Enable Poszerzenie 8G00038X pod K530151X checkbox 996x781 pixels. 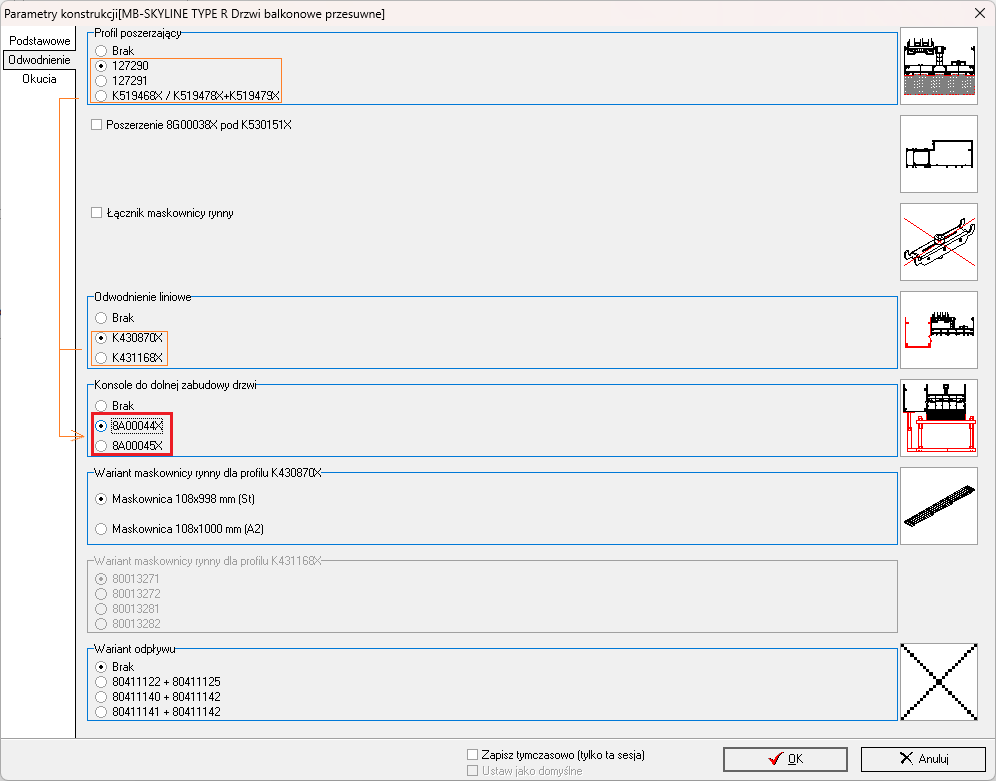click(x=97, y=125)
